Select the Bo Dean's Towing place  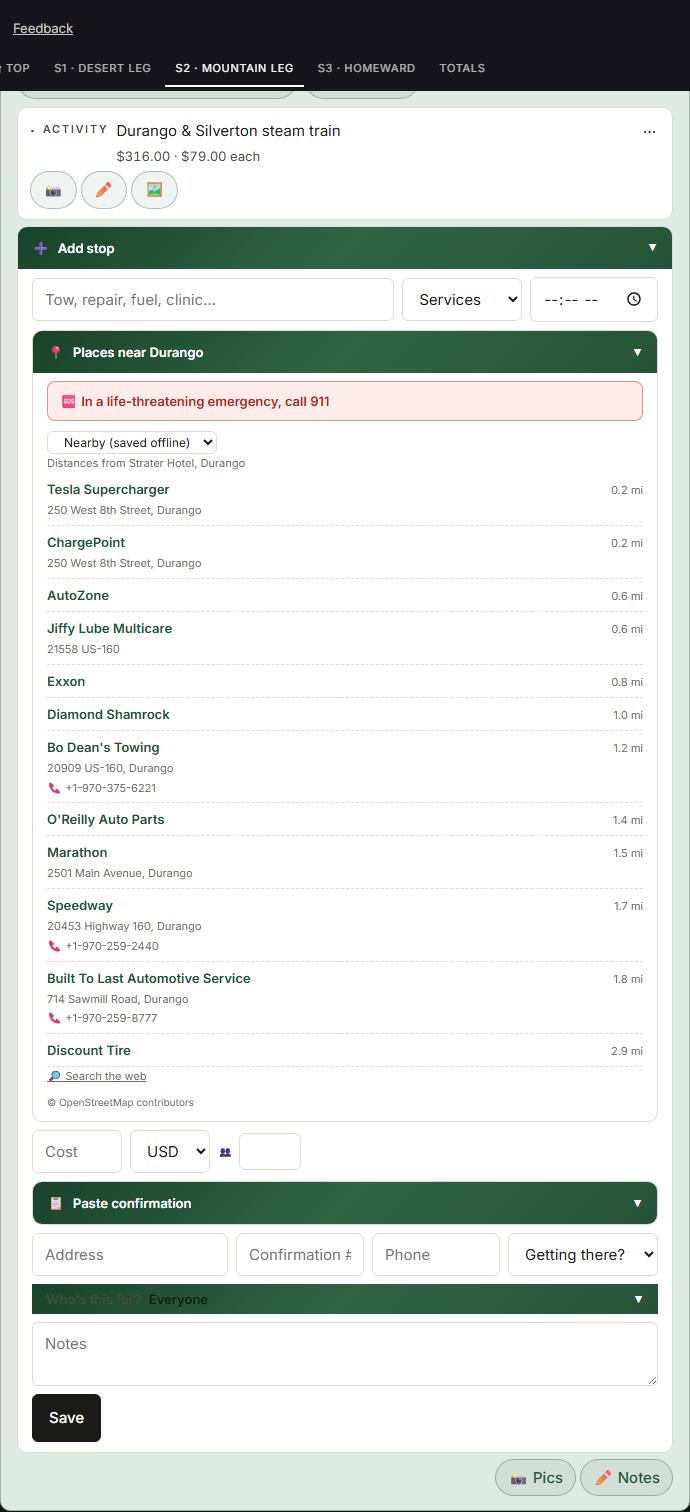click(103, 747)
